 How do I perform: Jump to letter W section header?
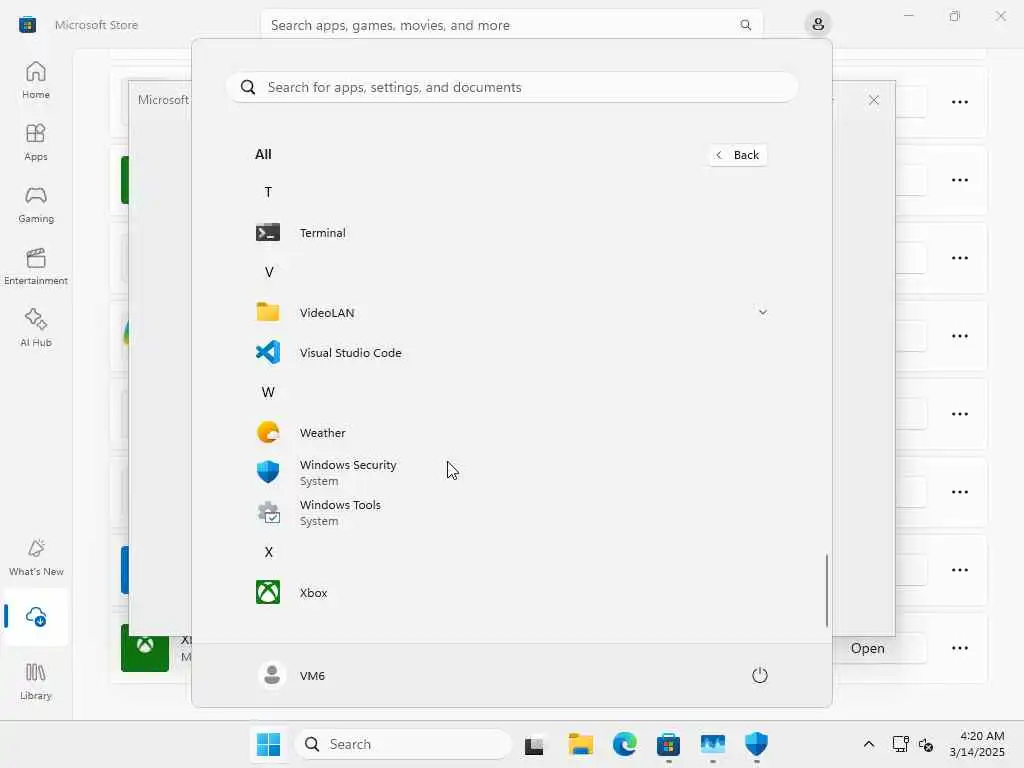(x=268, y=392)
